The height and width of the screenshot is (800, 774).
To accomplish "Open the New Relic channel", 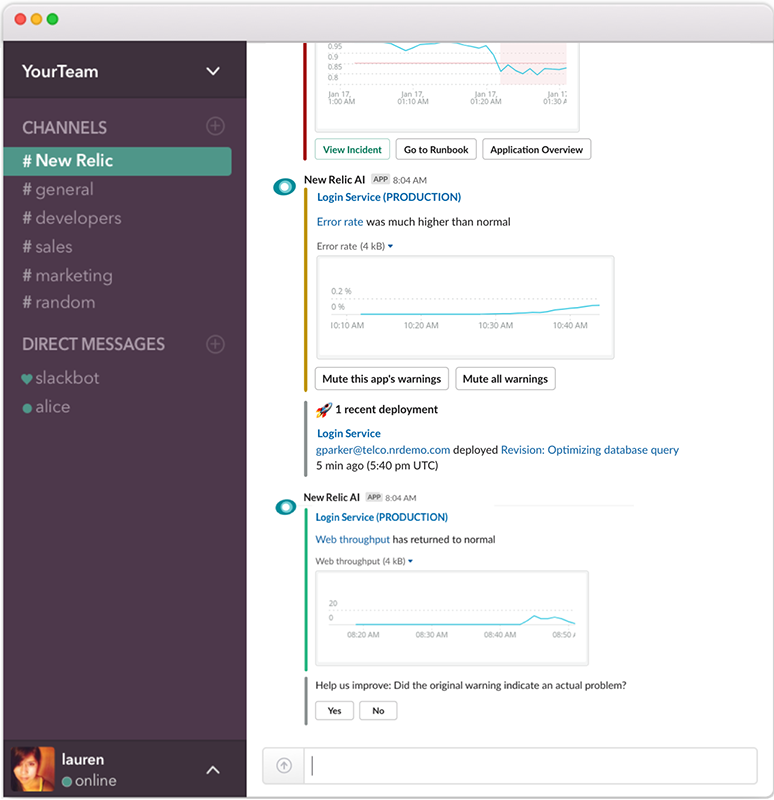I will [x=117, y=161].
